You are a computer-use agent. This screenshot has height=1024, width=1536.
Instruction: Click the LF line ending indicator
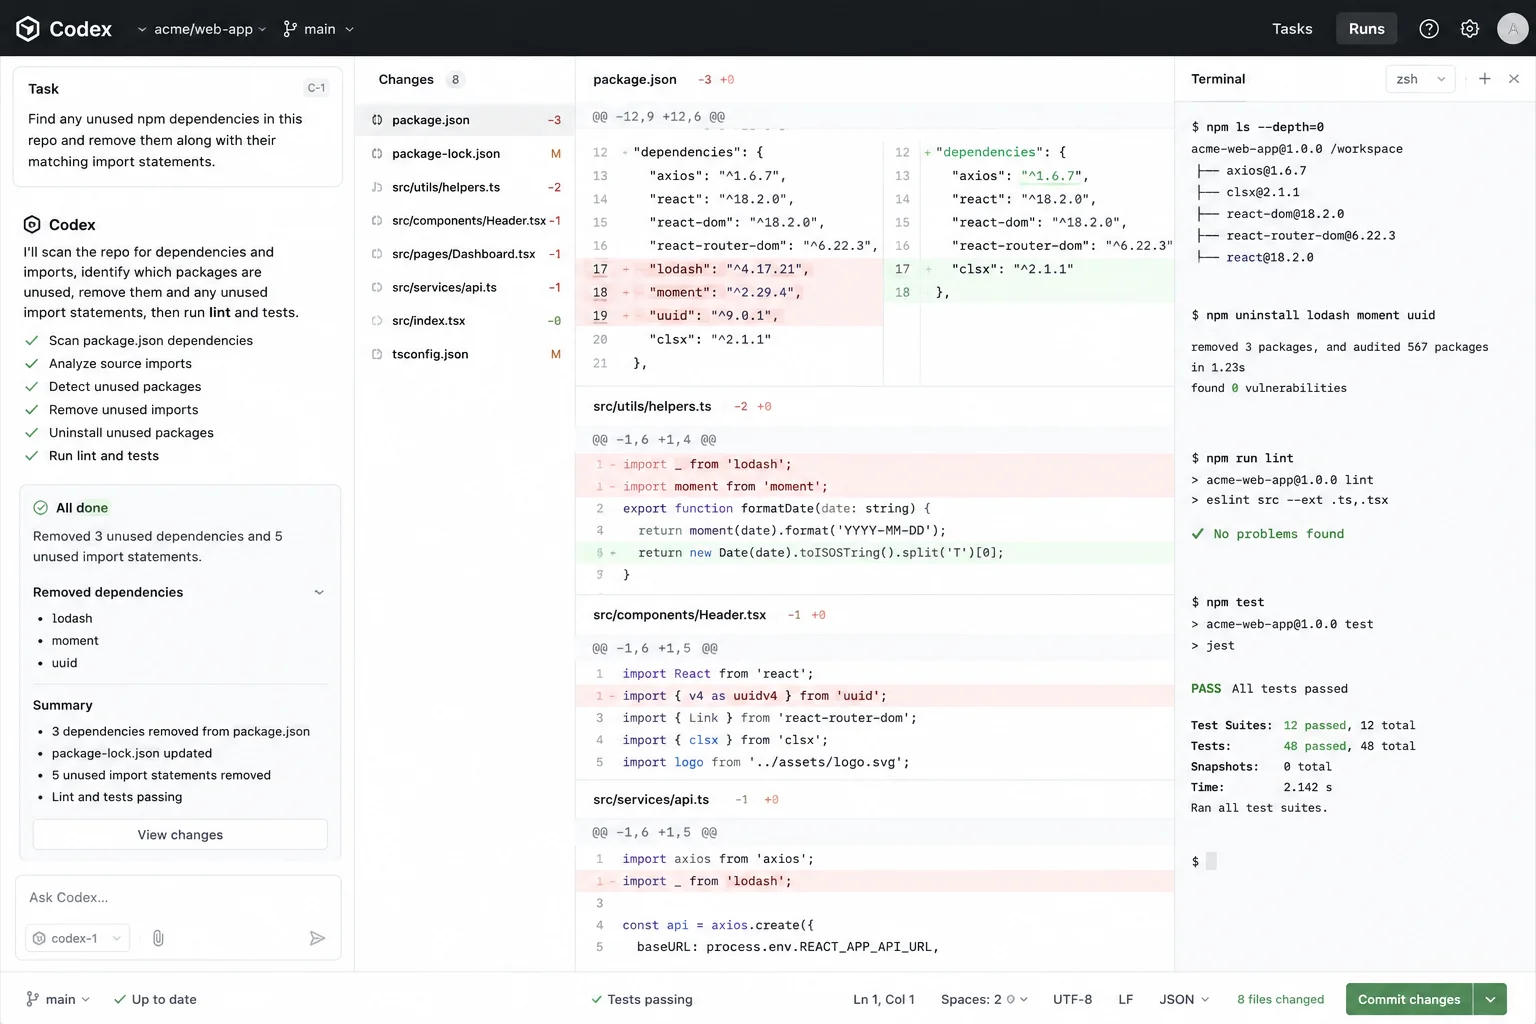1125,999
